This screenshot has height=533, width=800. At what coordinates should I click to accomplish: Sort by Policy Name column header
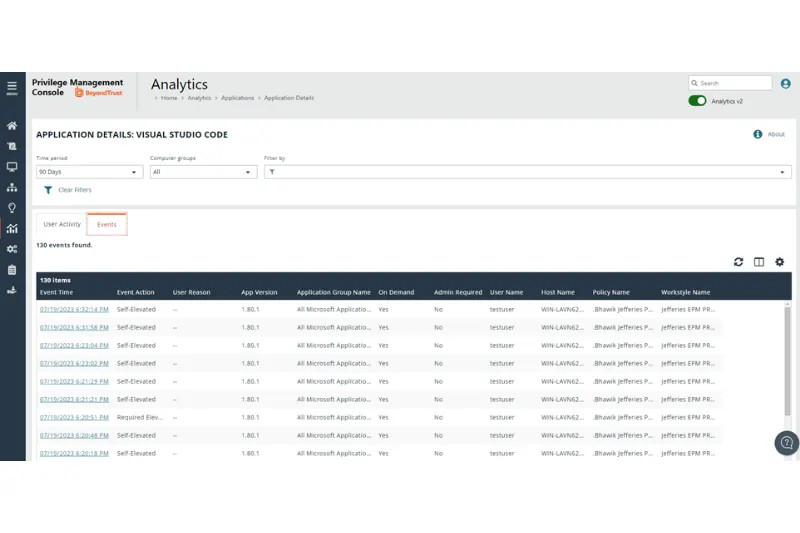611,292
